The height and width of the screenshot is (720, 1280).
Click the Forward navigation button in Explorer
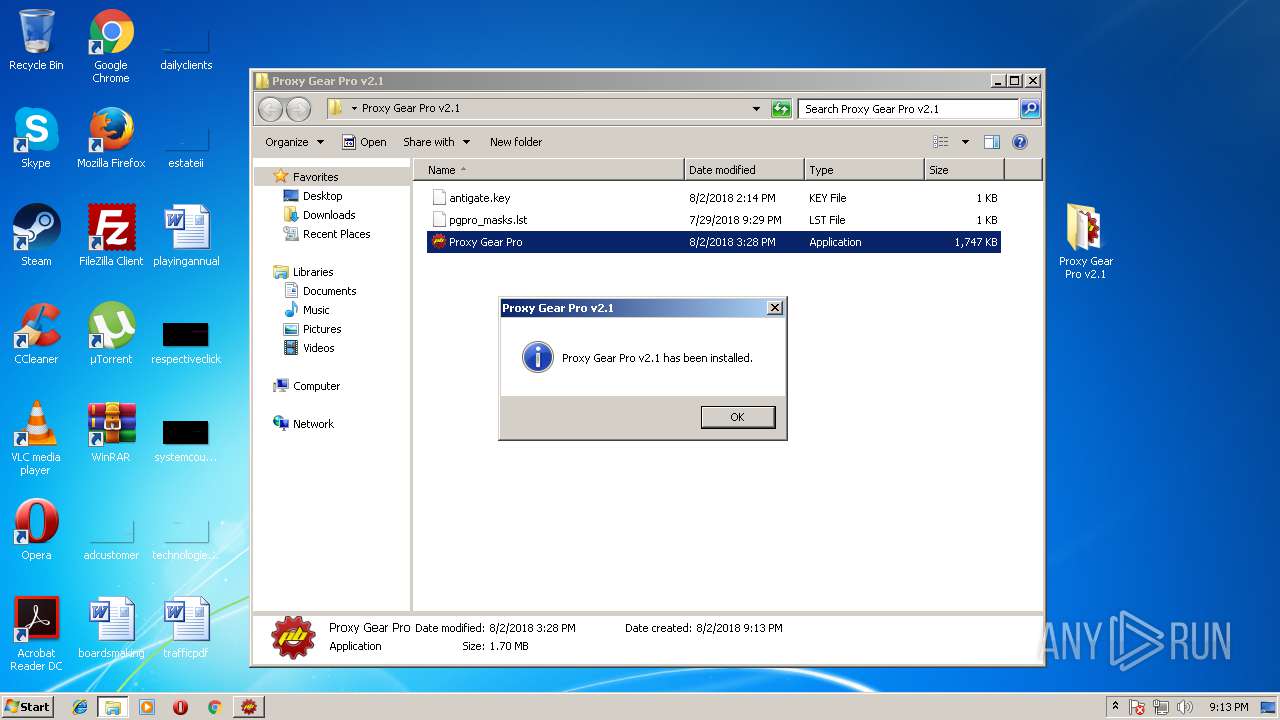click(298, 109)
